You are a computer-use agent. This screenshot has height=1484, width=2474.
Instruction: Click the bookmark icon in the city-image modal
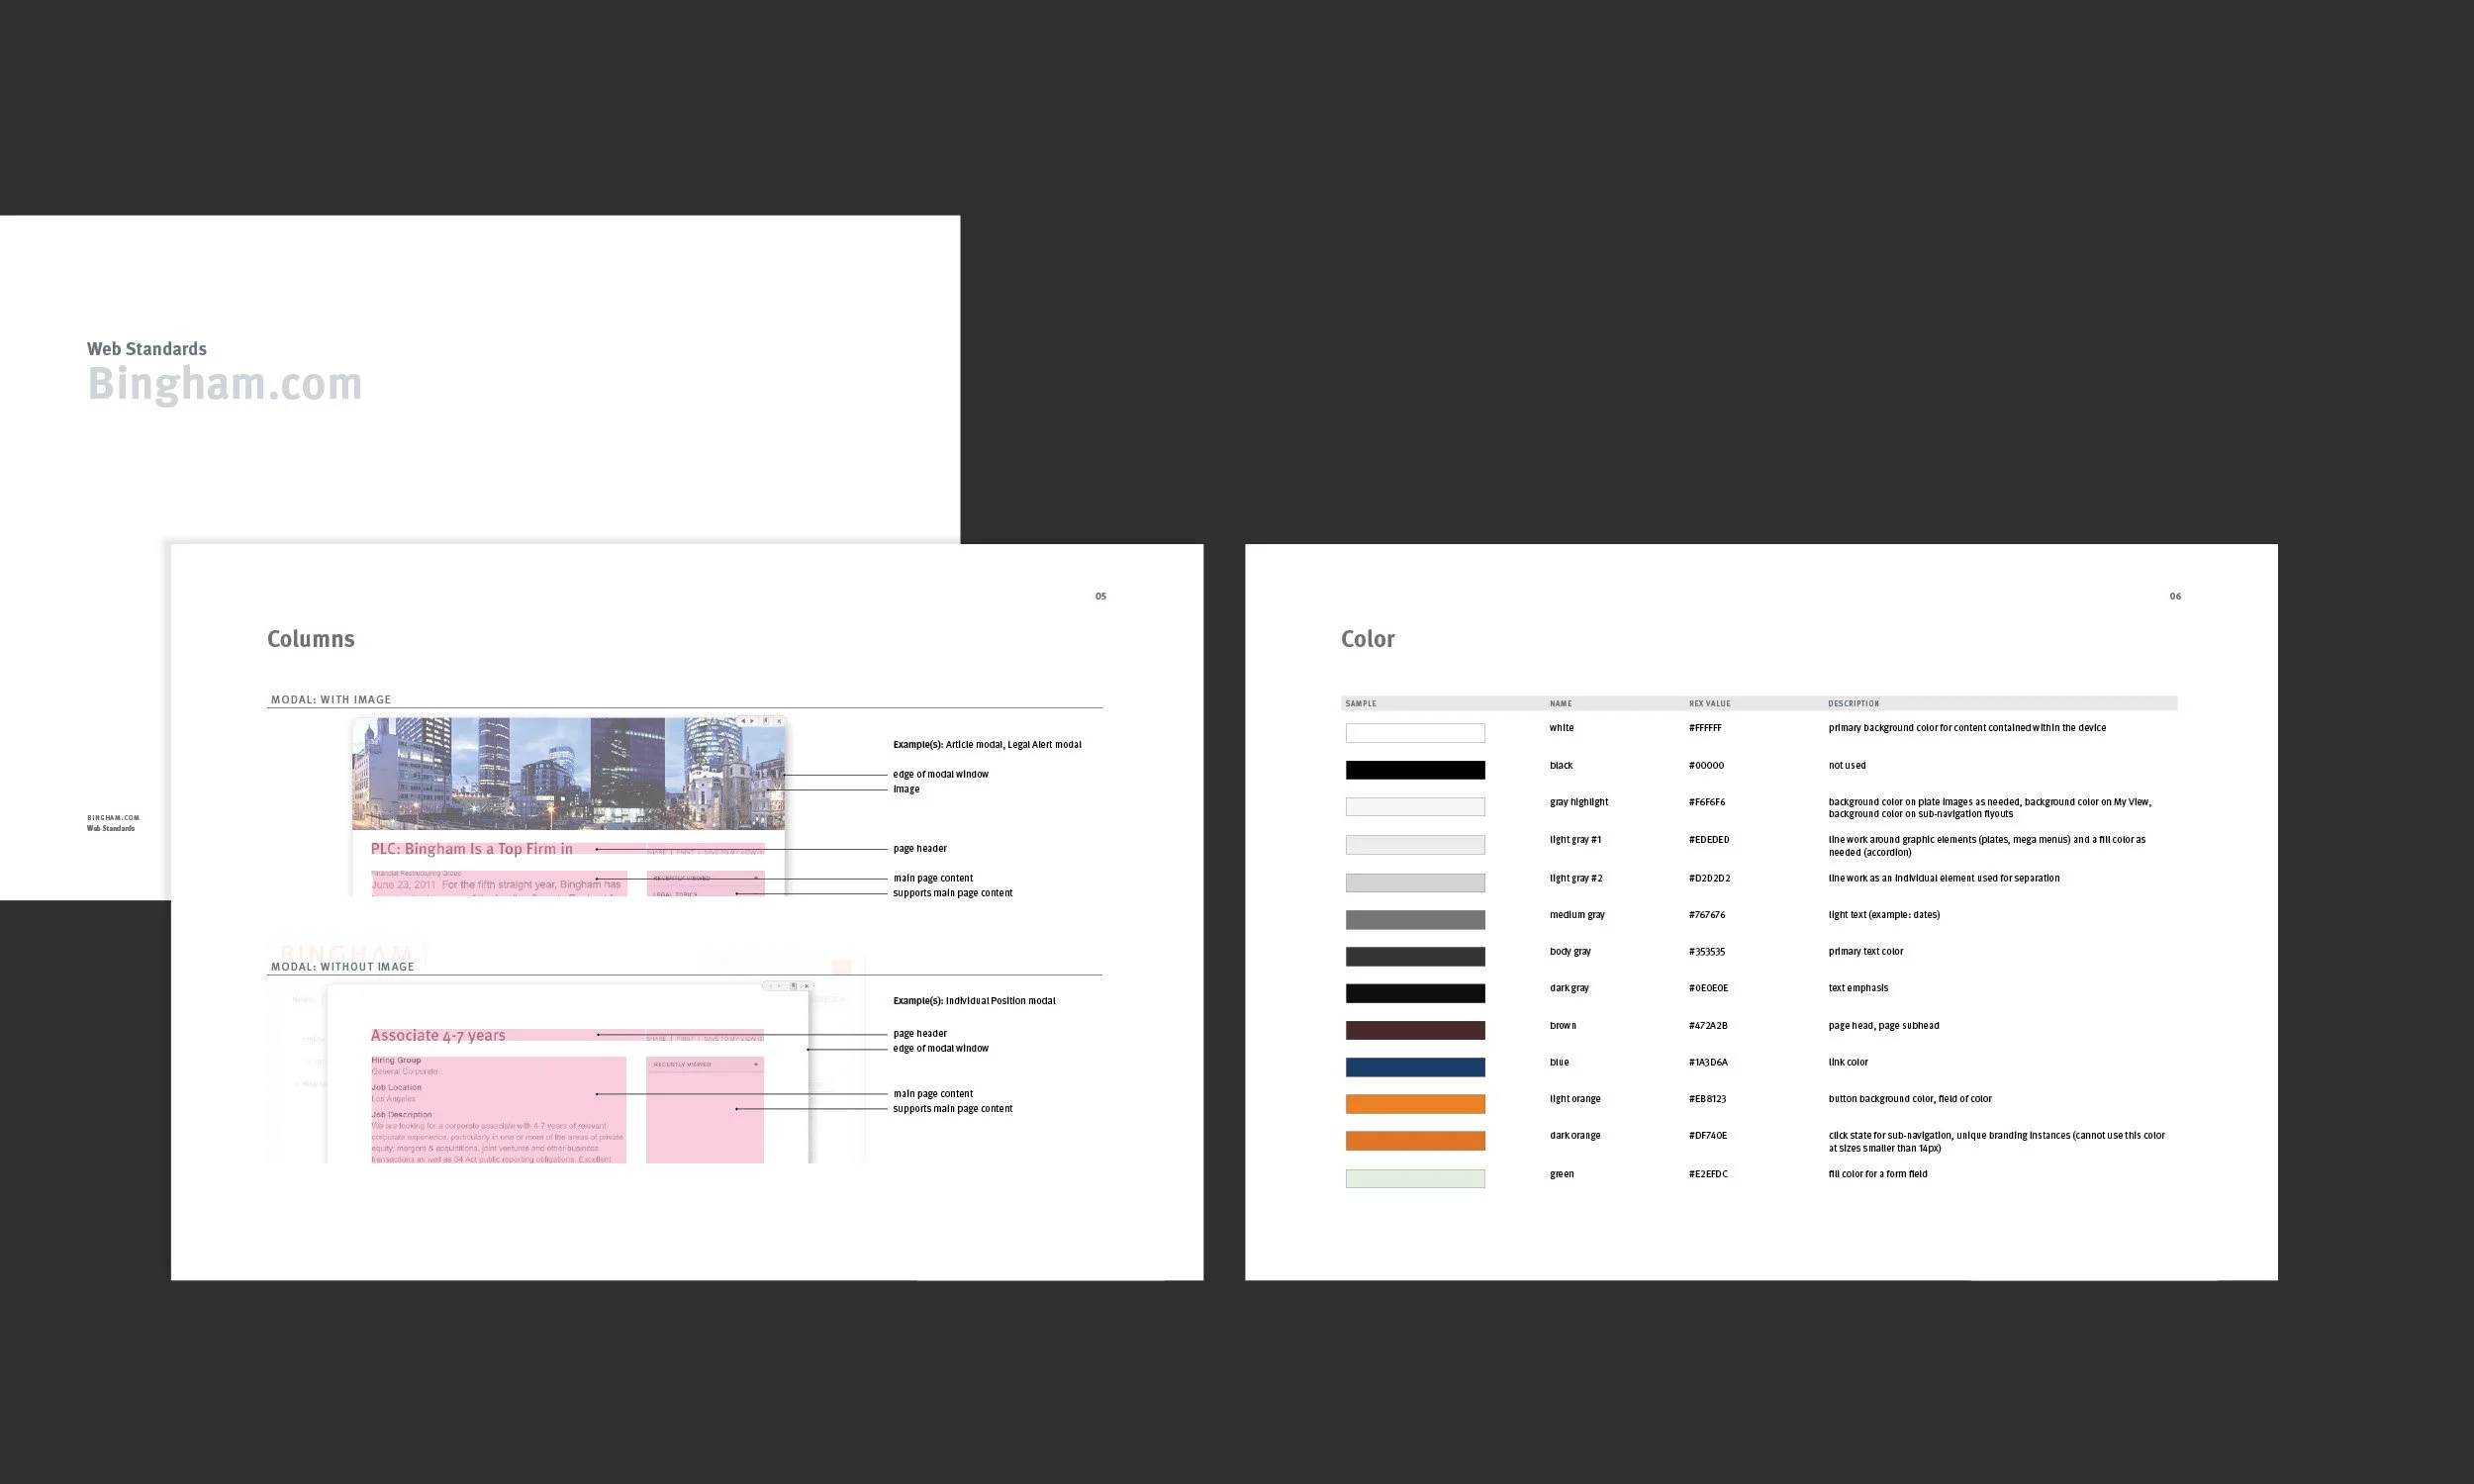tap(766, 721)
